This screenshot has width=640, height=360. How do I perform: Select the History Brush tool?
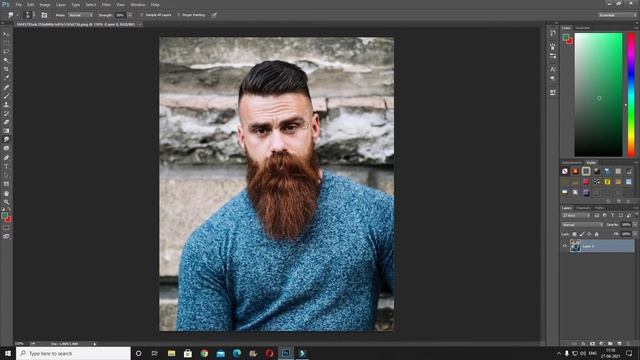coord(6,113)
